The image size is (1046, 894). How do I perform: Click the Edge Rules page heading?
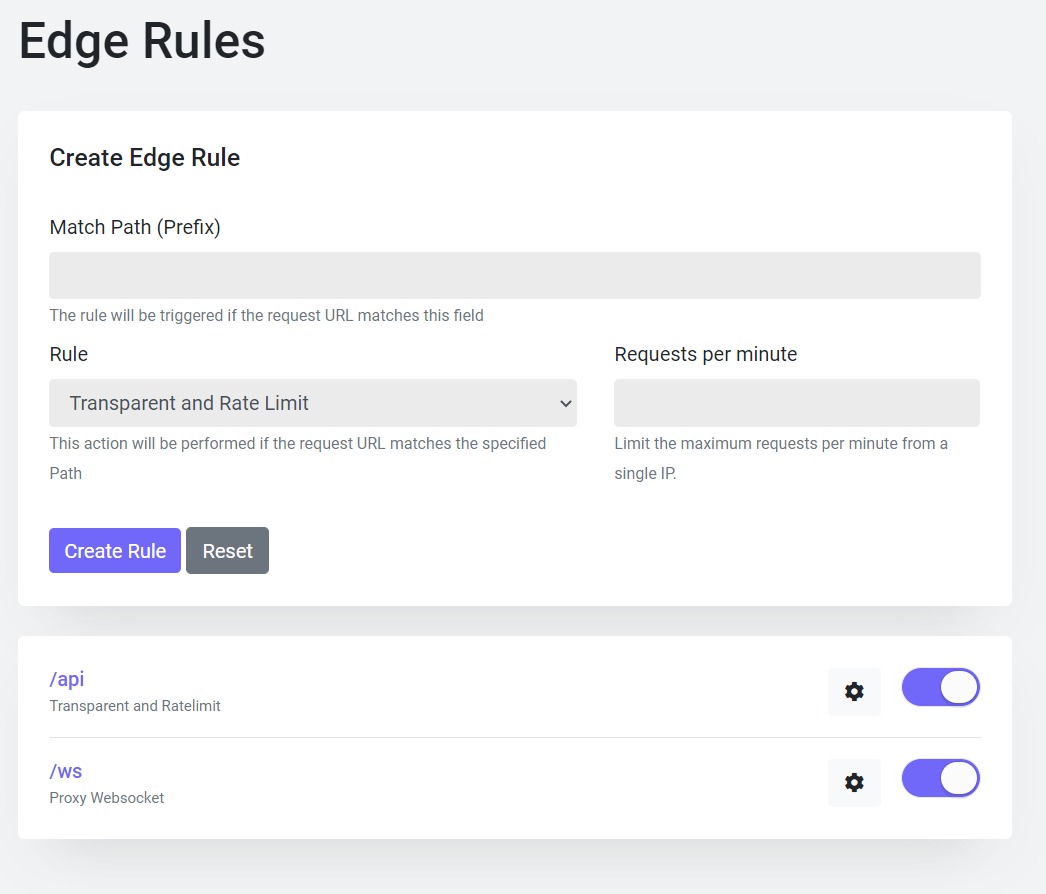[142, 42]
